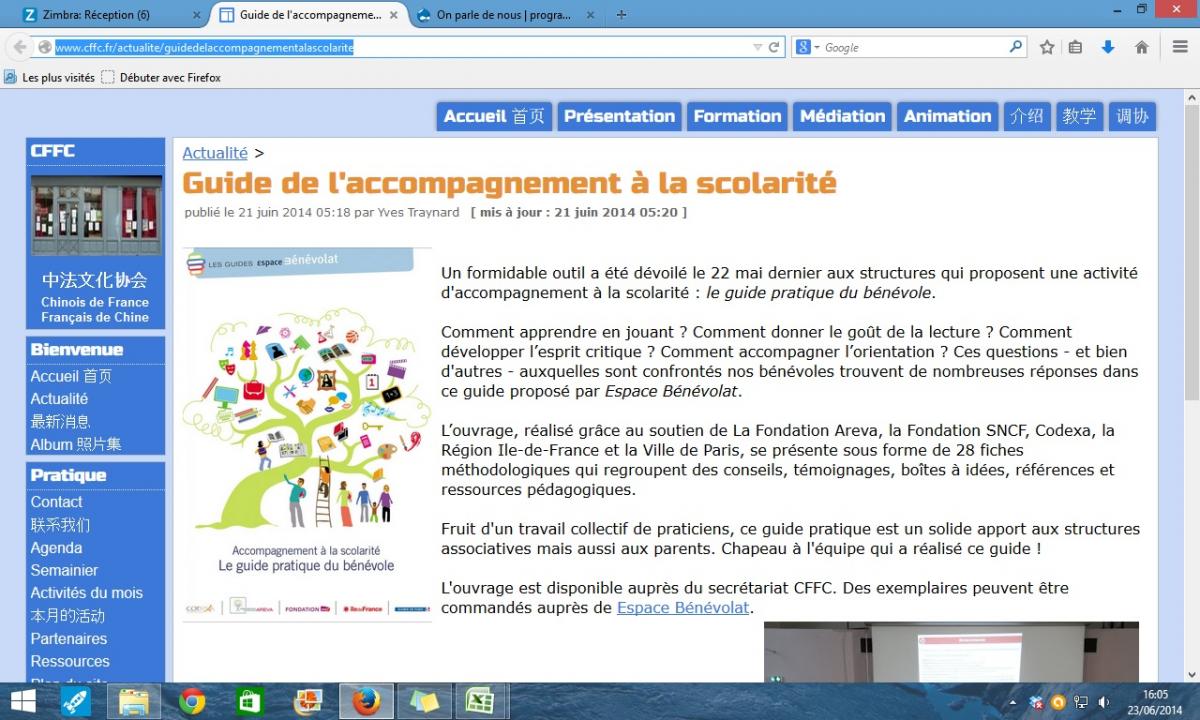Open sidebar link Ressources
The width and height of the screenshot is (1200, 720).
70,661
